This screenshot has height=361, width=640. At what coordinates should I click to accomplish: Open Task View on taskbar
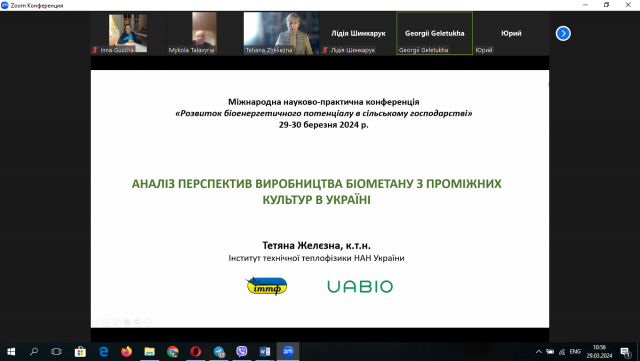point(56,352)
